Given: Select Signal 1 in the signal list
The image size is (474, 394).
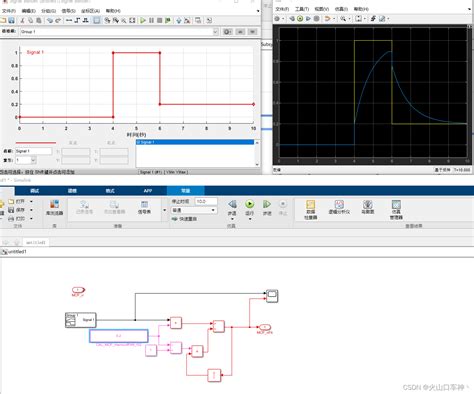Looking at the screenshot, I should click(x=195, y=142).
